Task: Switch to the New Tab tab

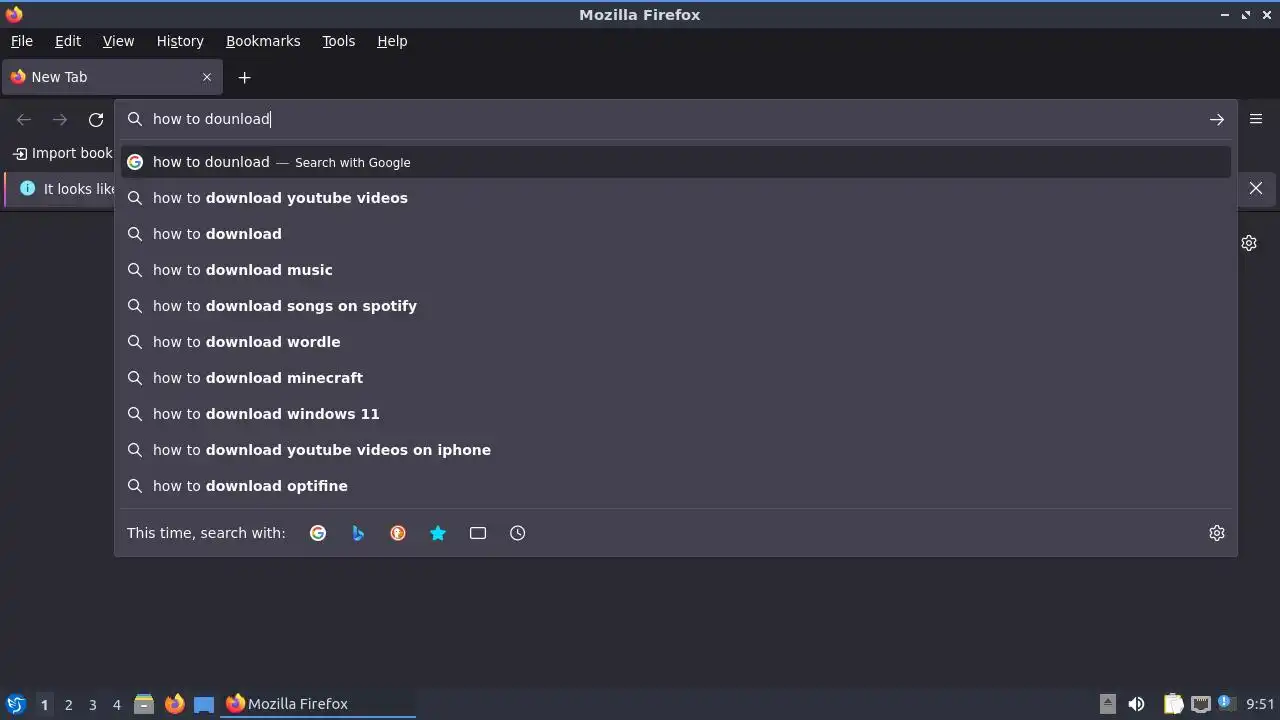Action: tap(110, 77)
